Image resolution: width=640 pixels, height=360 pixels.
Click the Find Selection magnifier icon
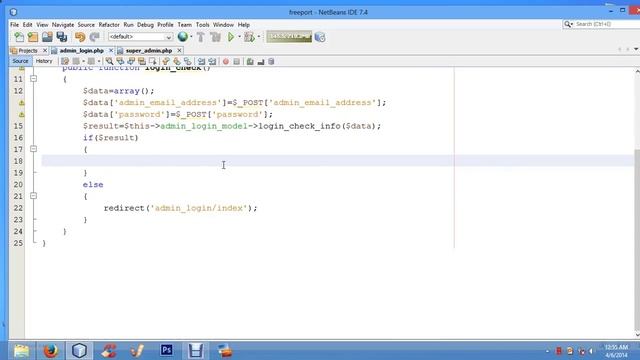(x=109, y=61)
